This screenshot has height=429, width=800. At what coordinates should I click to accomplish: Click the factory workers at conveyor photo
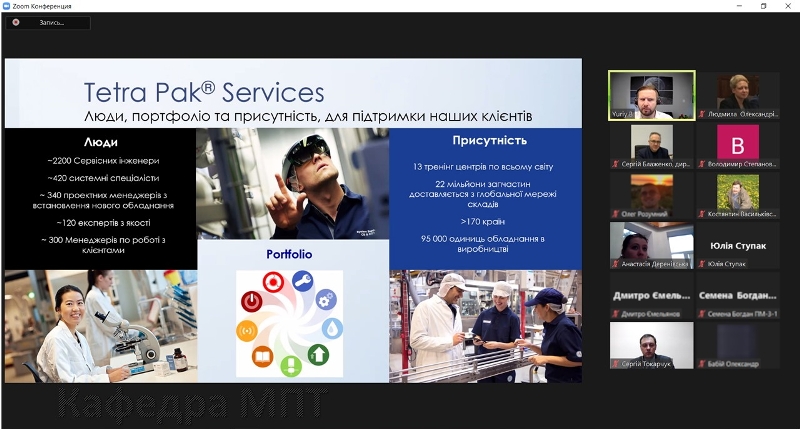click(486, 326)
